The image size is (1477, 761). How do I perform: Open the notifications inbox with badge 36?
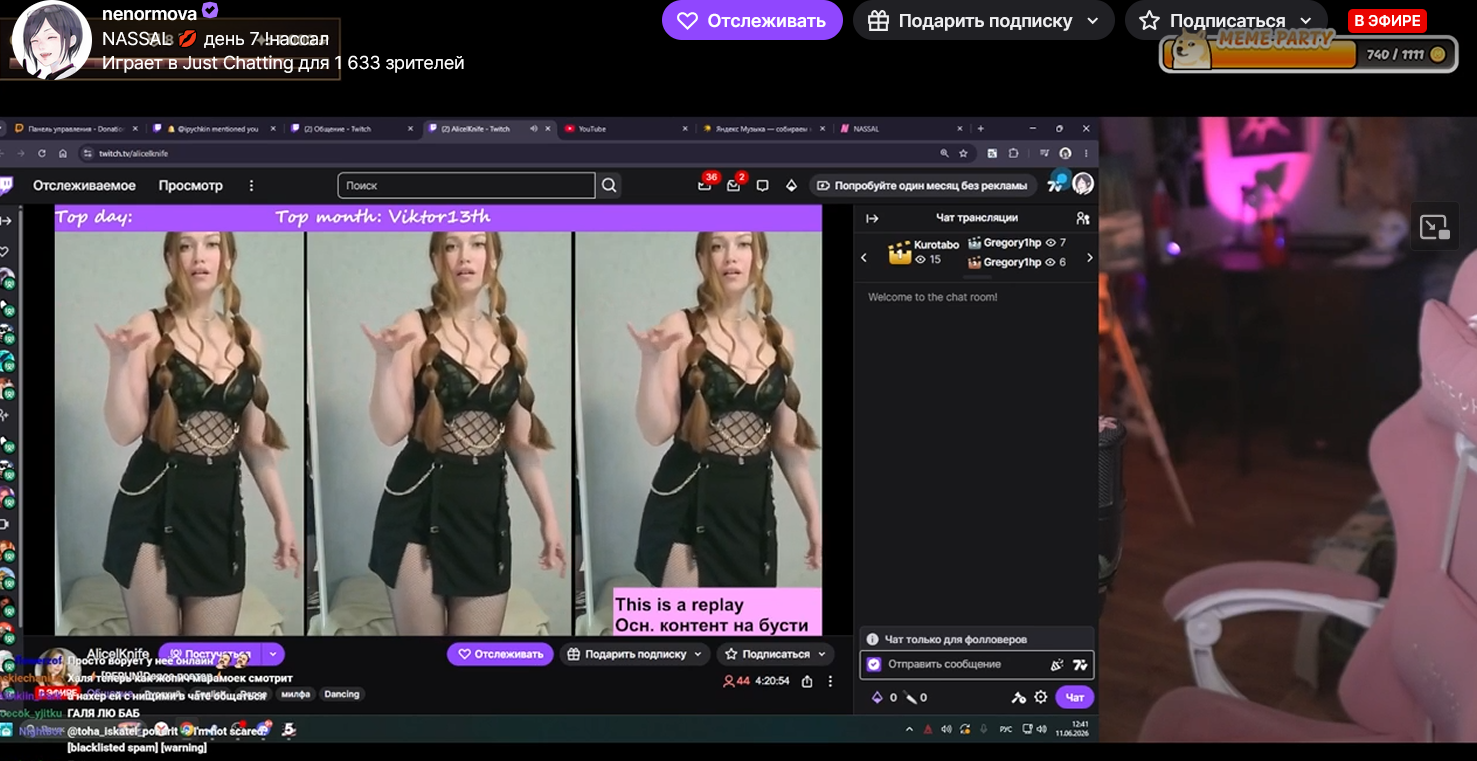[x=705, y=185]
